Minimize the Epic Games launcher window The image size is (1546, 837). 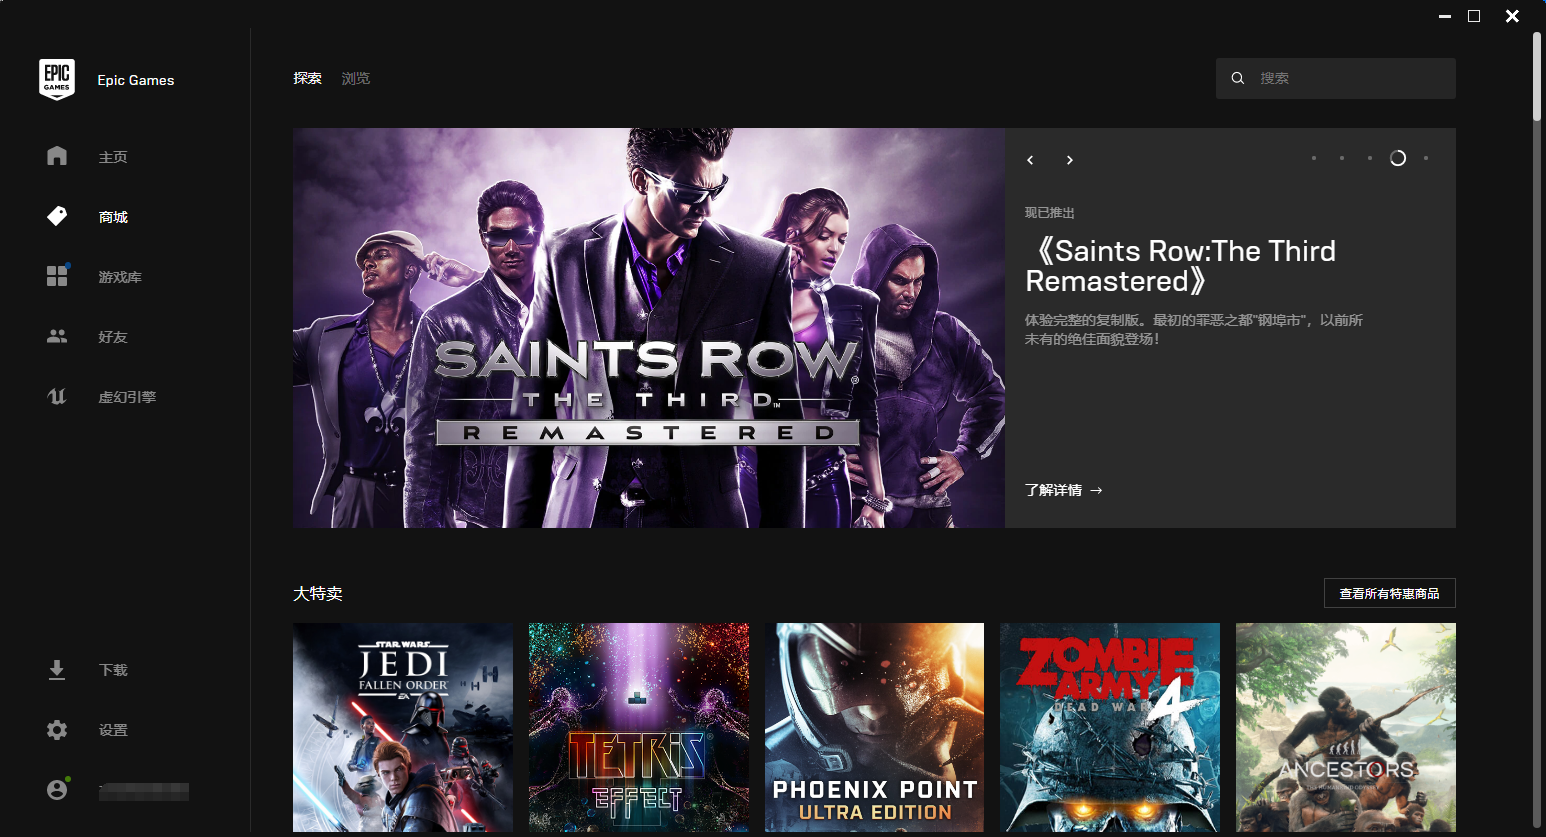1445,16
